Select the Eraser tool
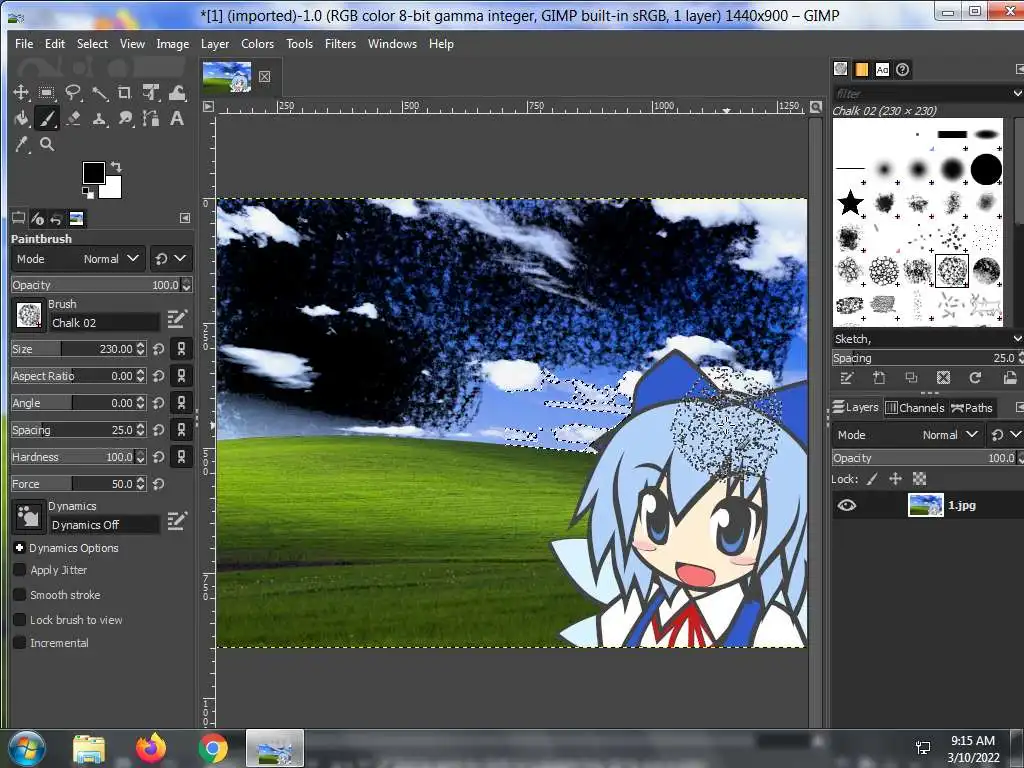1024x768 pixels. [72, 118]
